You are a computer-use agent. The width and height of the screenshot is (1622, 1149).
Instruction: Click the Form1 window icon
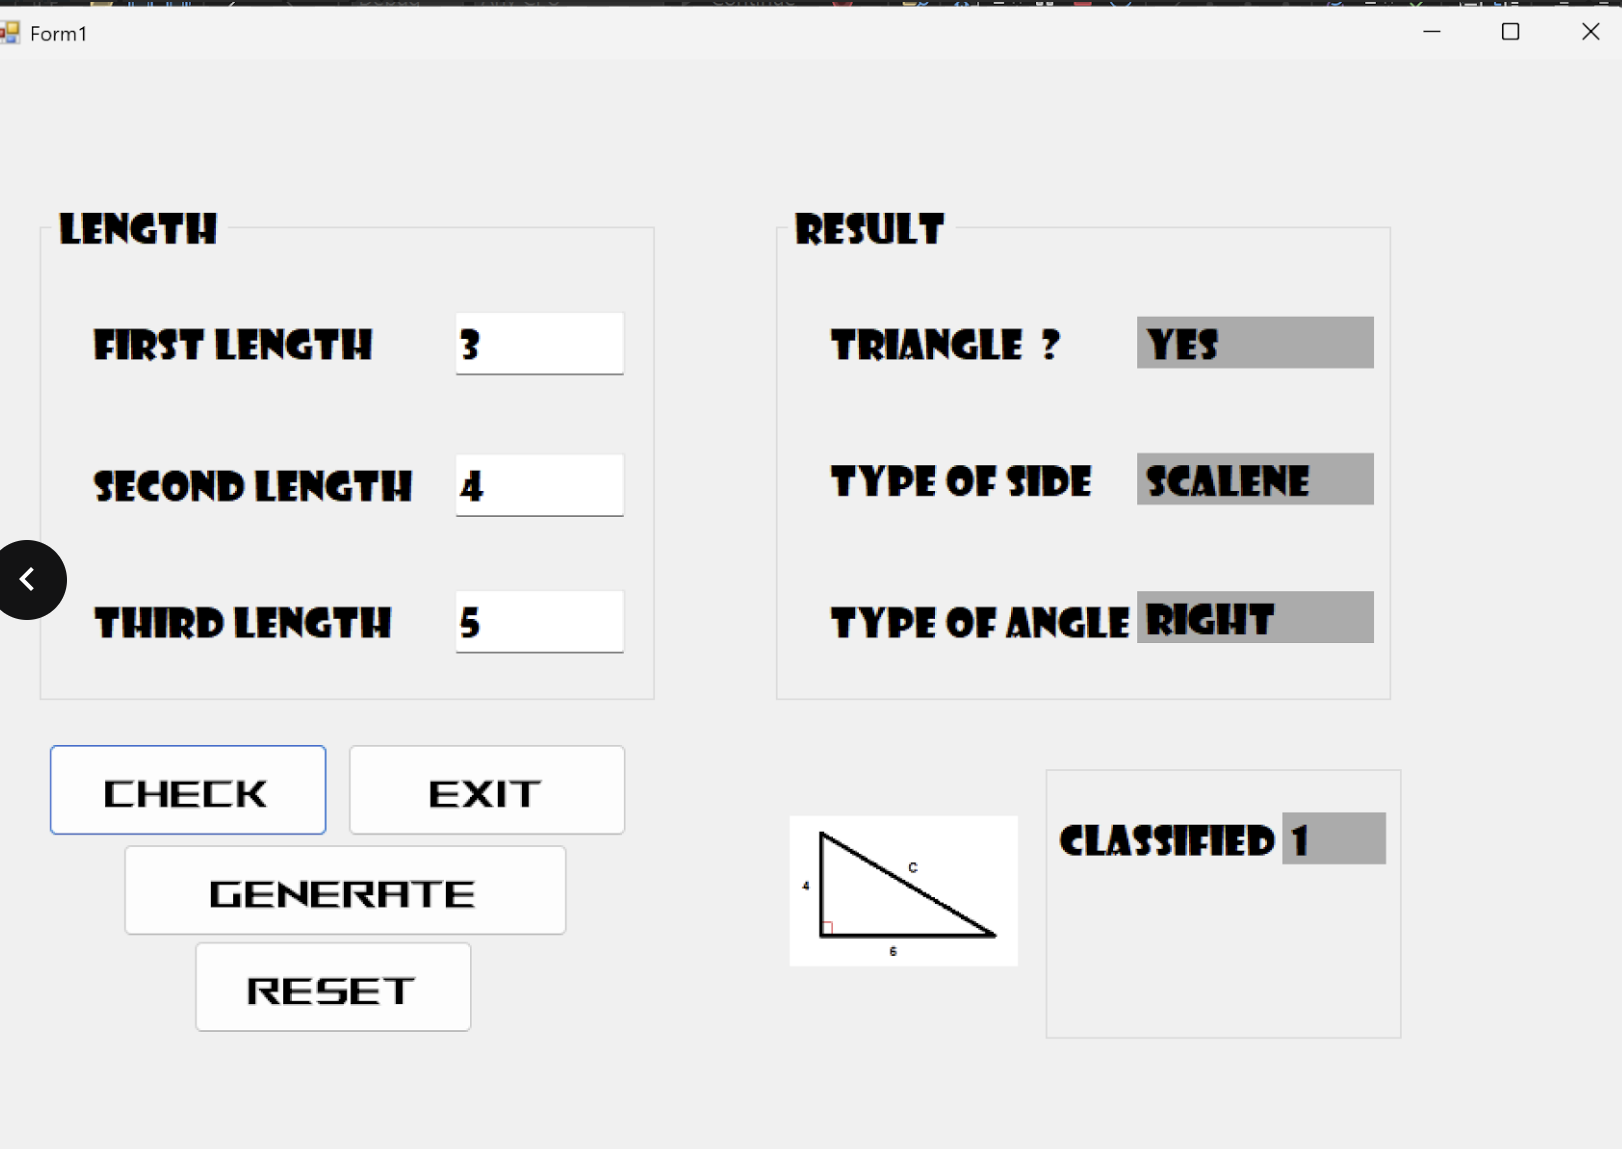tap(10, 34)
